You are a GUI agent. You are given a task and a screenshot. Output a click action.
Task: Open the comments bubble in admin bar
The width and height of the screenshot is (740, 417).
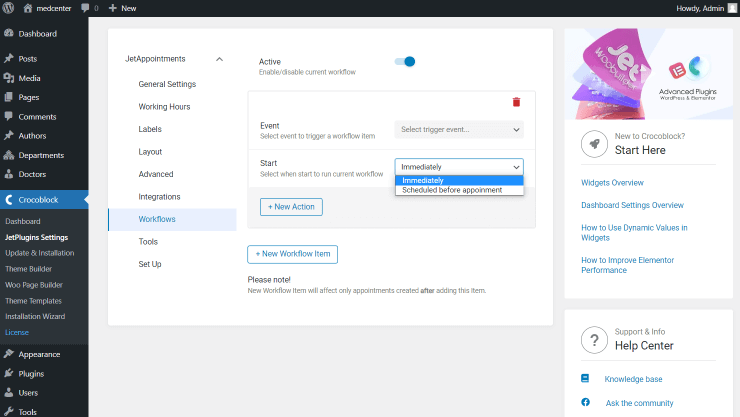[x=85, y=8]
